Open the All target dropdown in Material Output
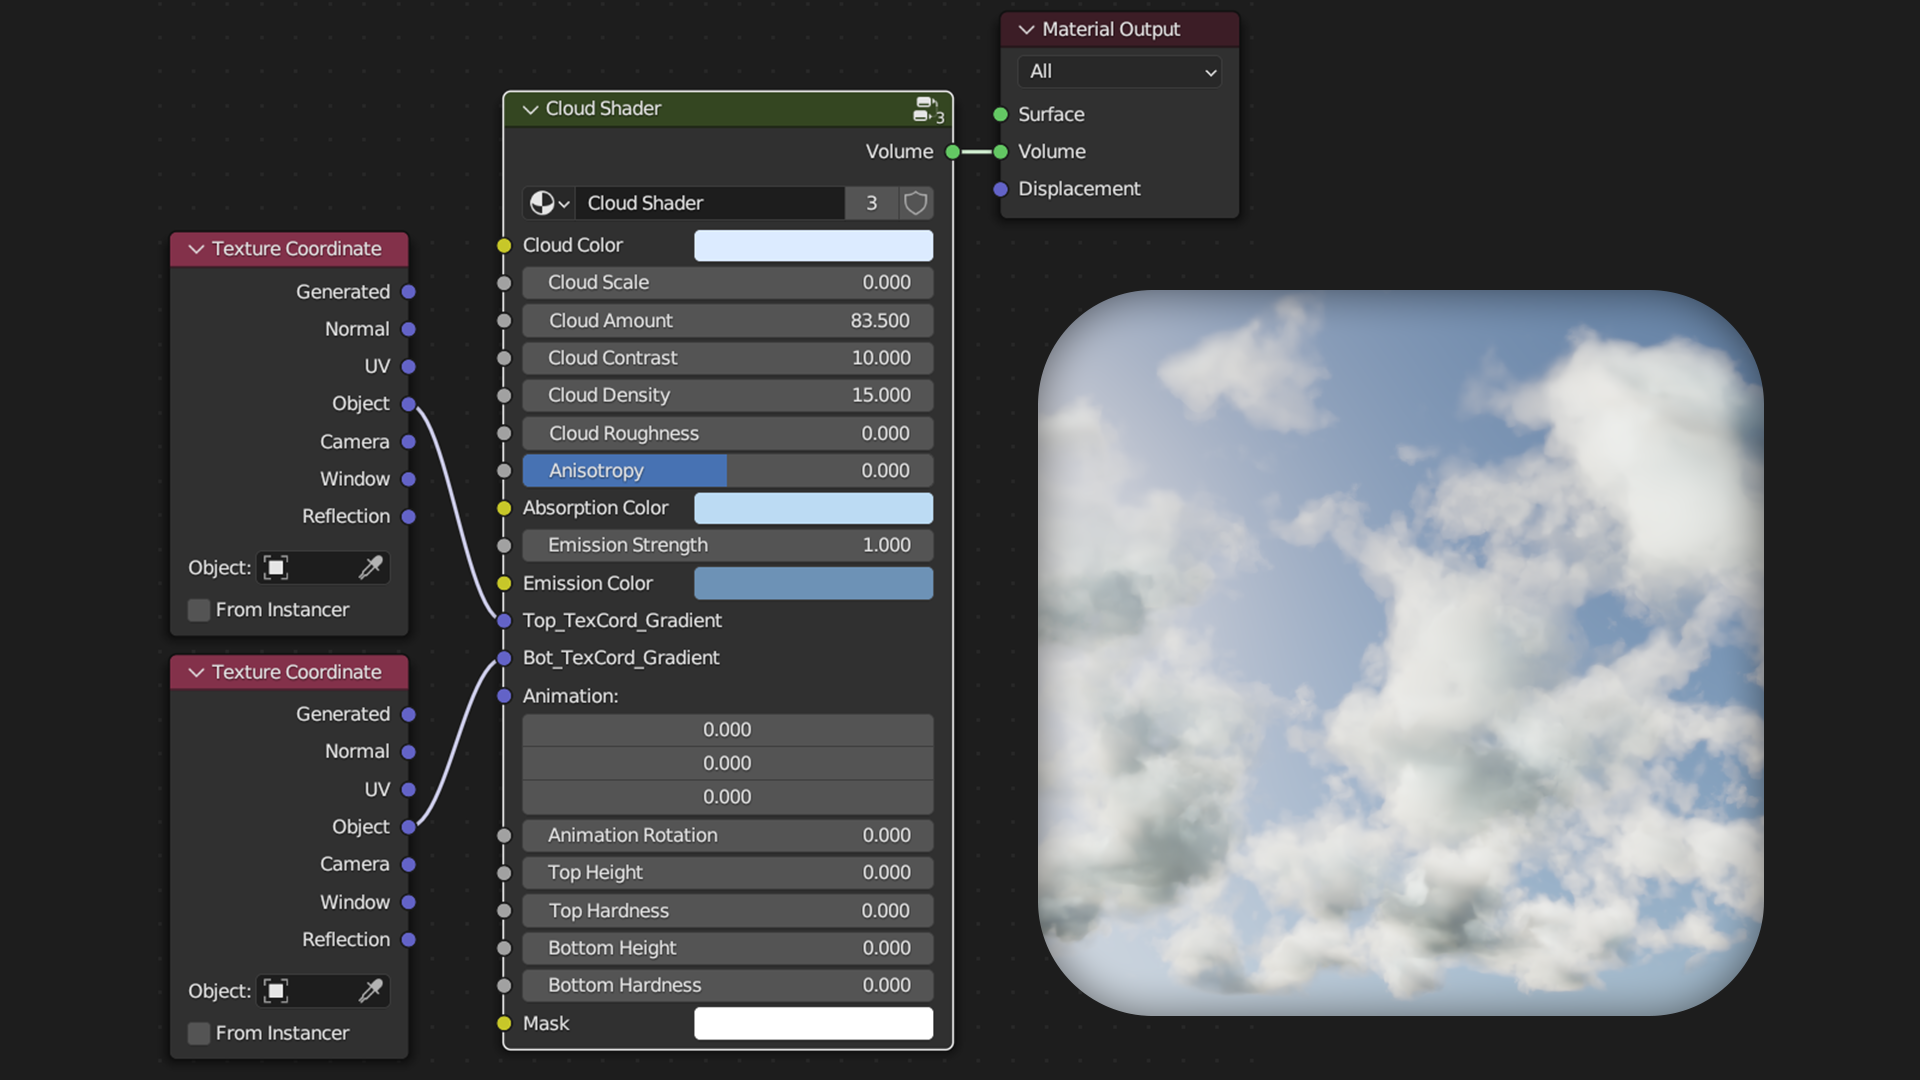The image size is (1920, 1080). tap(1118, 71)
